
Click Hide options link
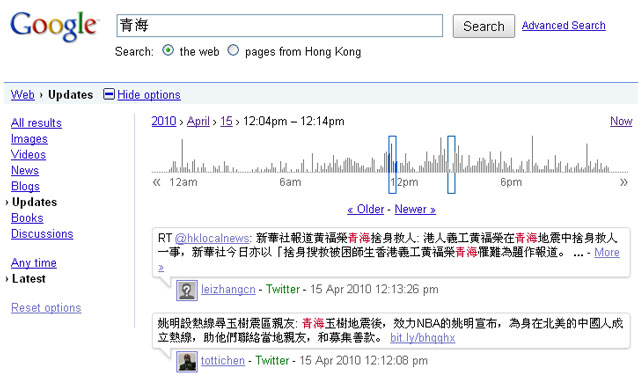[x=149, y=95]
